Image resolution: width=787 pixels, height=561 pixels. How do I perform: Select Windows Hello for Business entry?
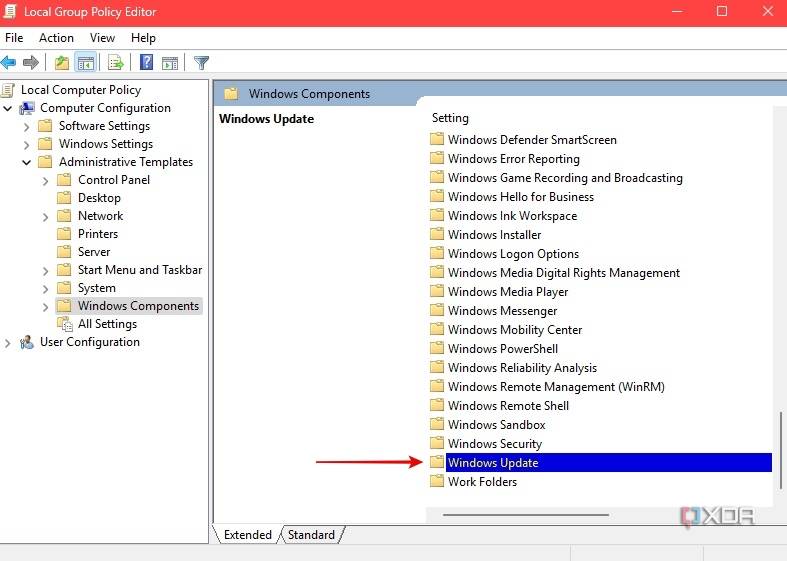coord(520,197)
